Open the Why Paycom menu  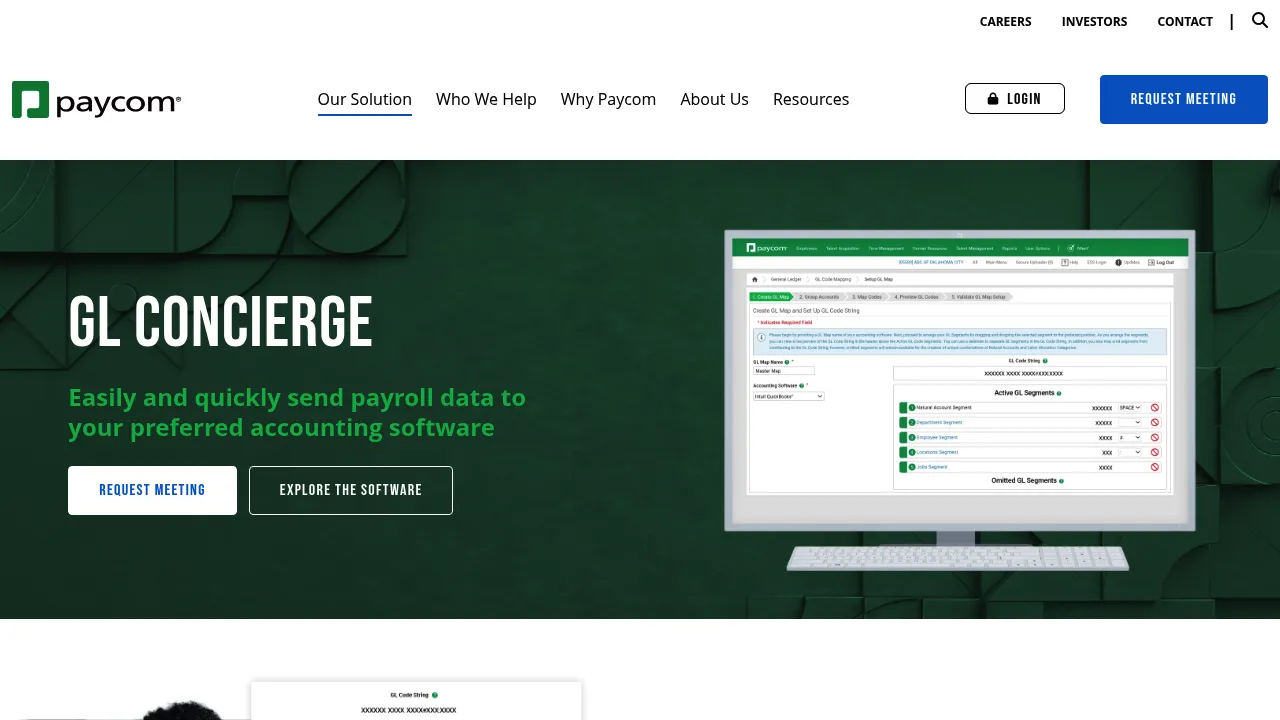click(x=608, y=99)
